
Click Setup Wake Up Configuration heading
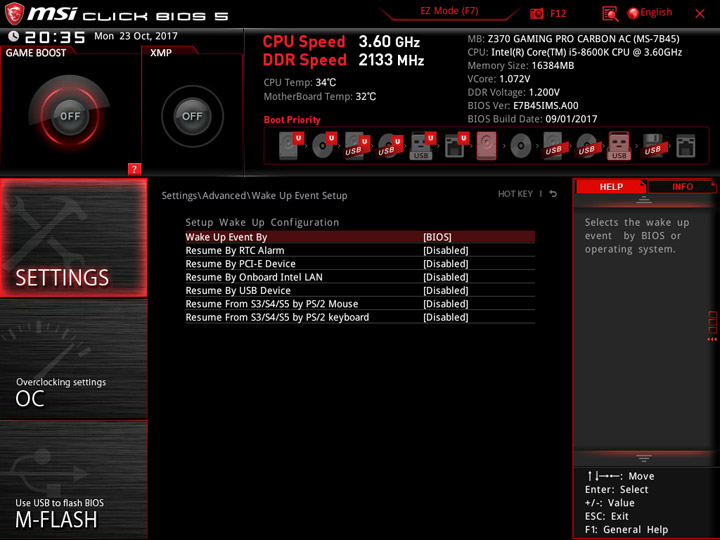click(262, 222)
